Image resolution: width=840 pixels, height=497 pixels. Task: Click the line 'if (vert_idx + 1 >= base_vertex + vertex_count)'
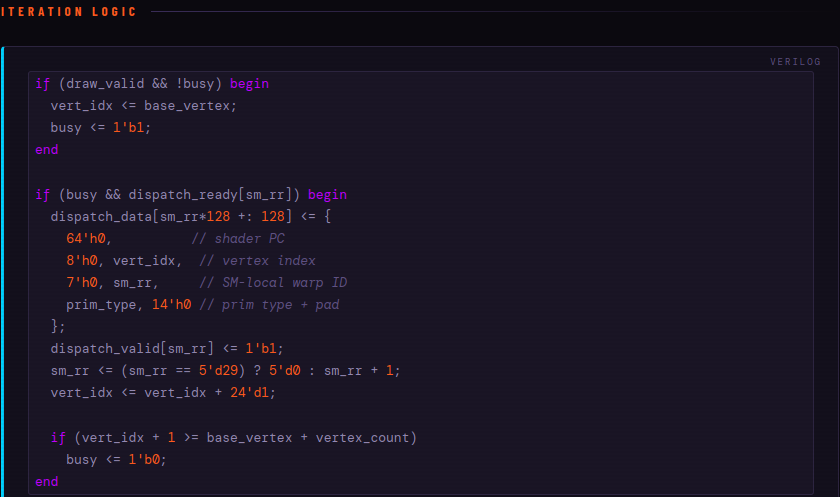pos(234,438)
